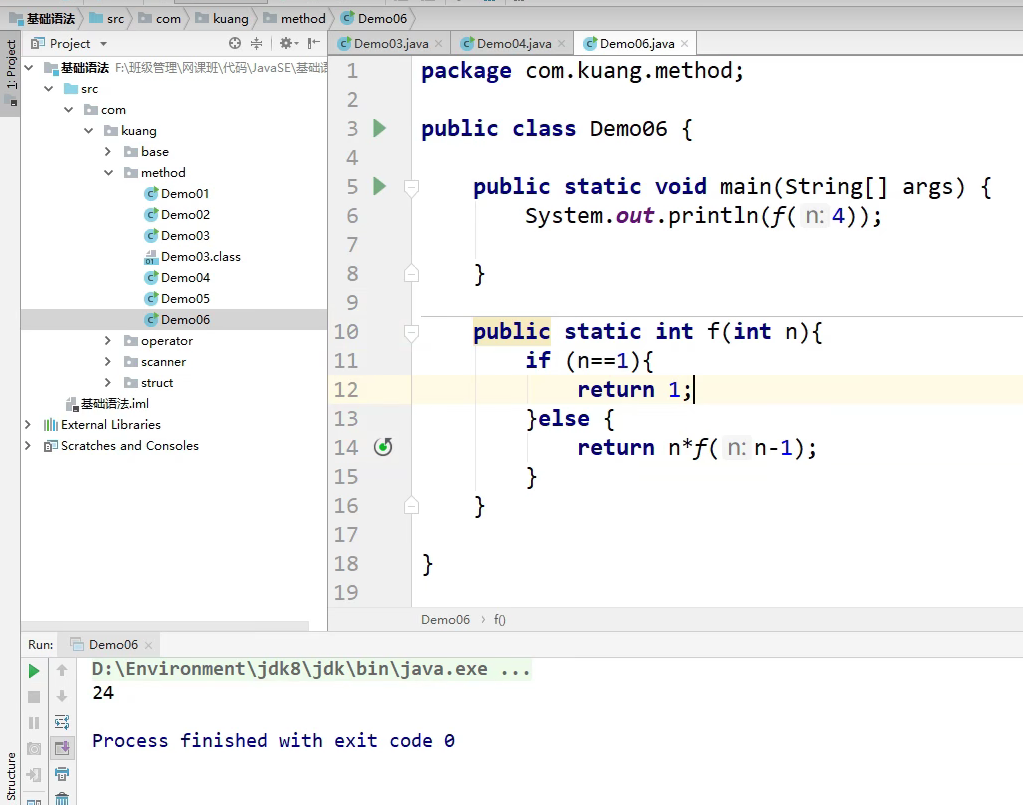The width and height of the screenshot is (1023, 805).
Task: Toggle the 1: Project side tool window
Action: [x=10, y=73]
